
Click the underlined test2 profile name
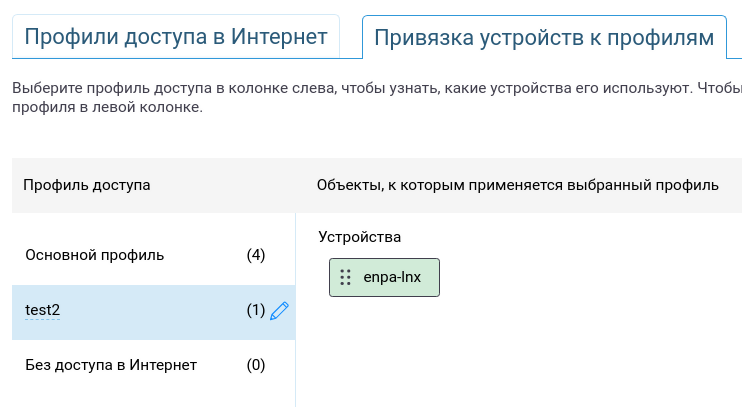(43, 310)
